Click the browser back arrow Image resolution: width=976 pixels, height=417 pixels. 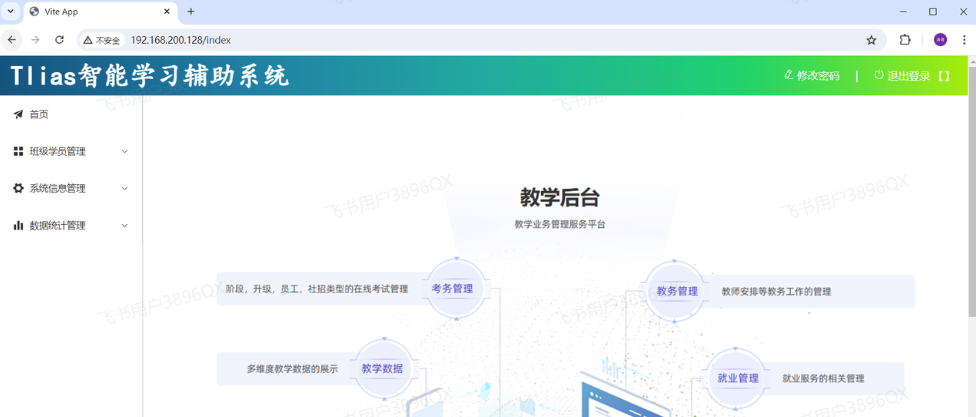(x=12, y=40)
